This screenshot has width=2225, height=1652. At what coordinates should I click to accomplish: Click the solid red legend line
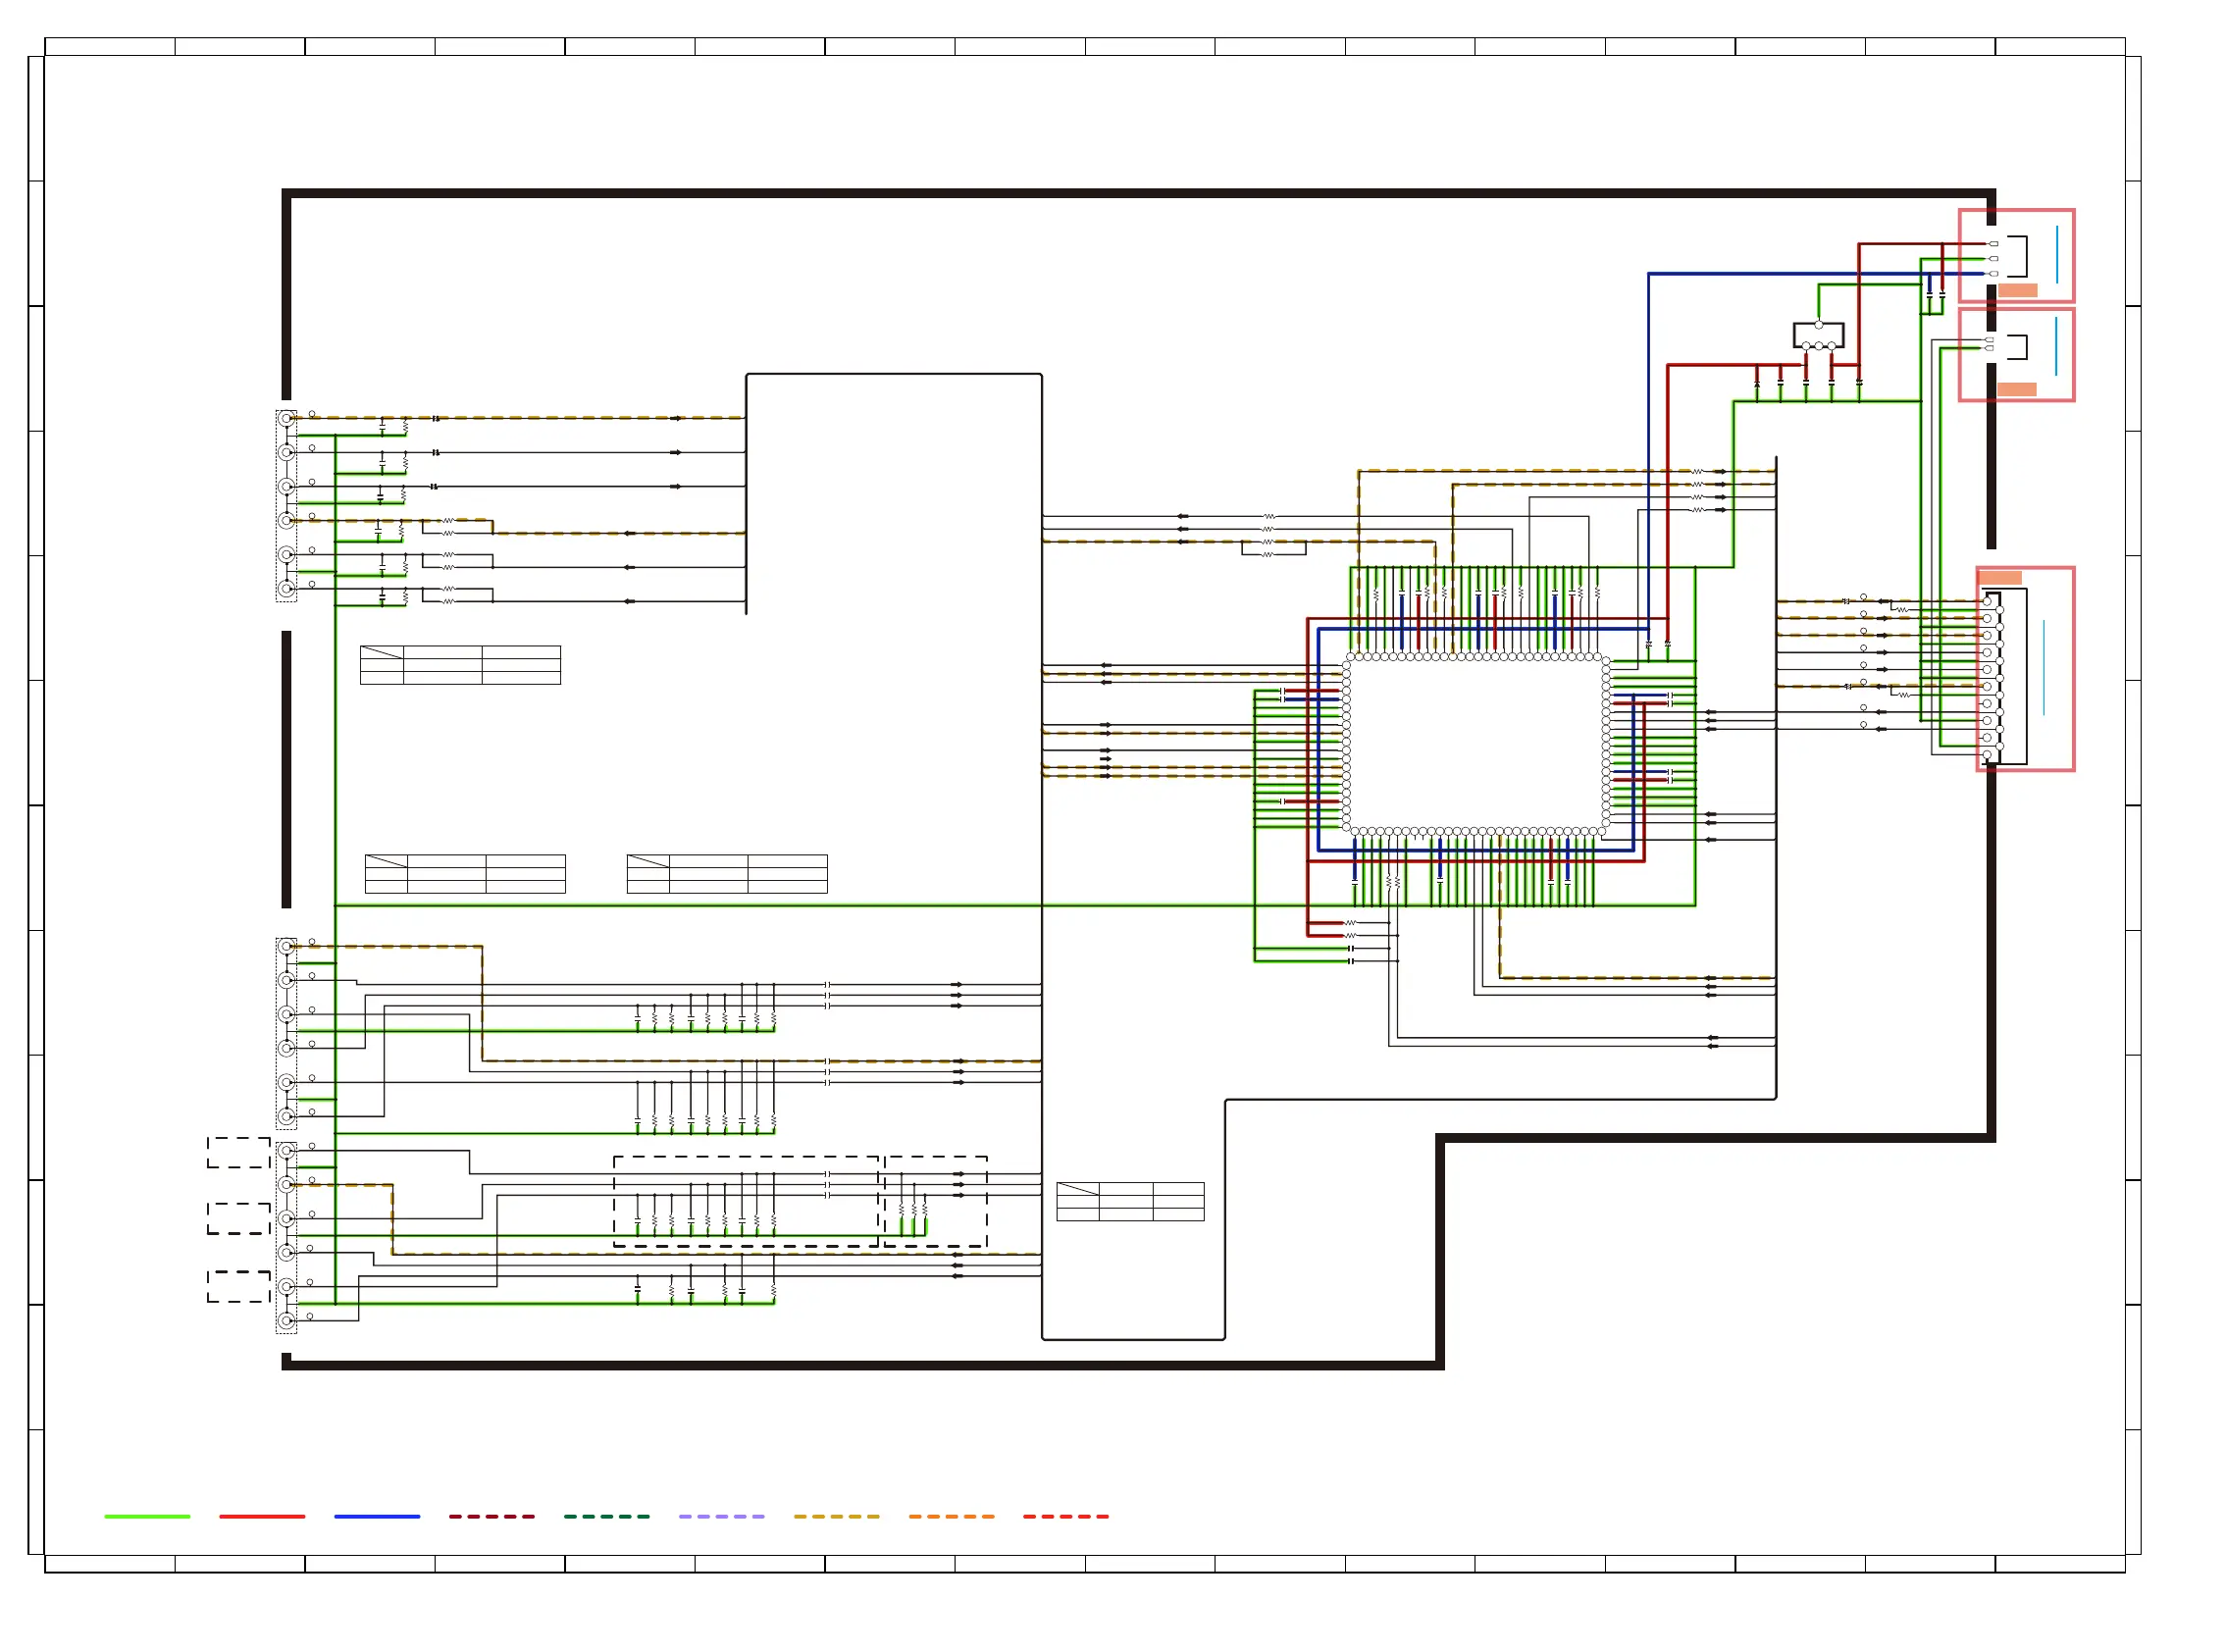262,1517
